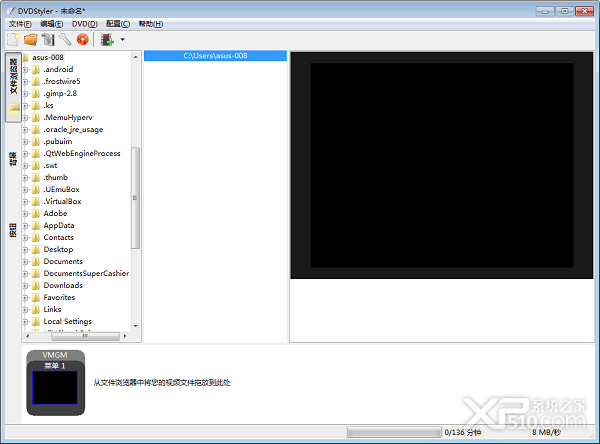Click the tree scroll up arrow
The height and width of the screenshot is (444, 600).
point(136,57)
